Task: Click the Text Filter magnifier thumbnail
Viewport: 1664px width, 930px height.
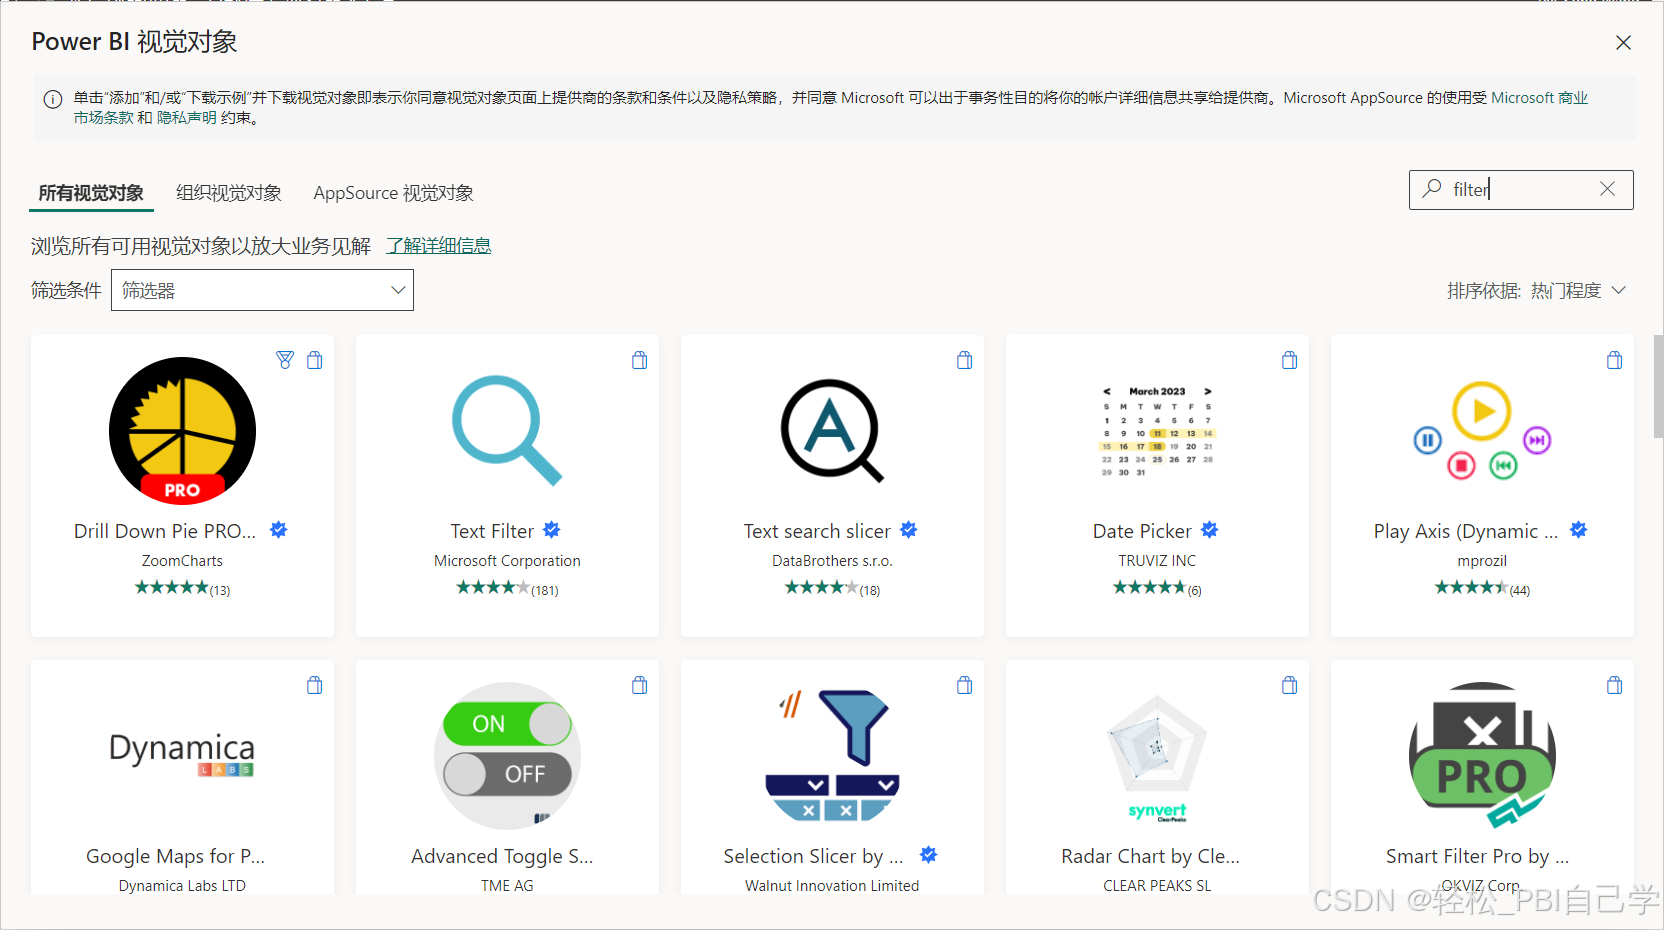Action: pos(507,430)
